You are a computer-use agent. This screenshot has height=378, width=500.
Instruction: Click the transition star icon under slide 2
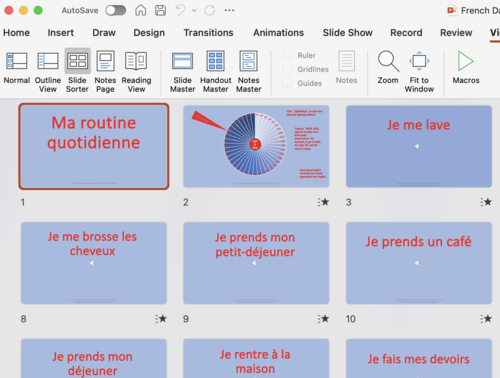(323, 202)
